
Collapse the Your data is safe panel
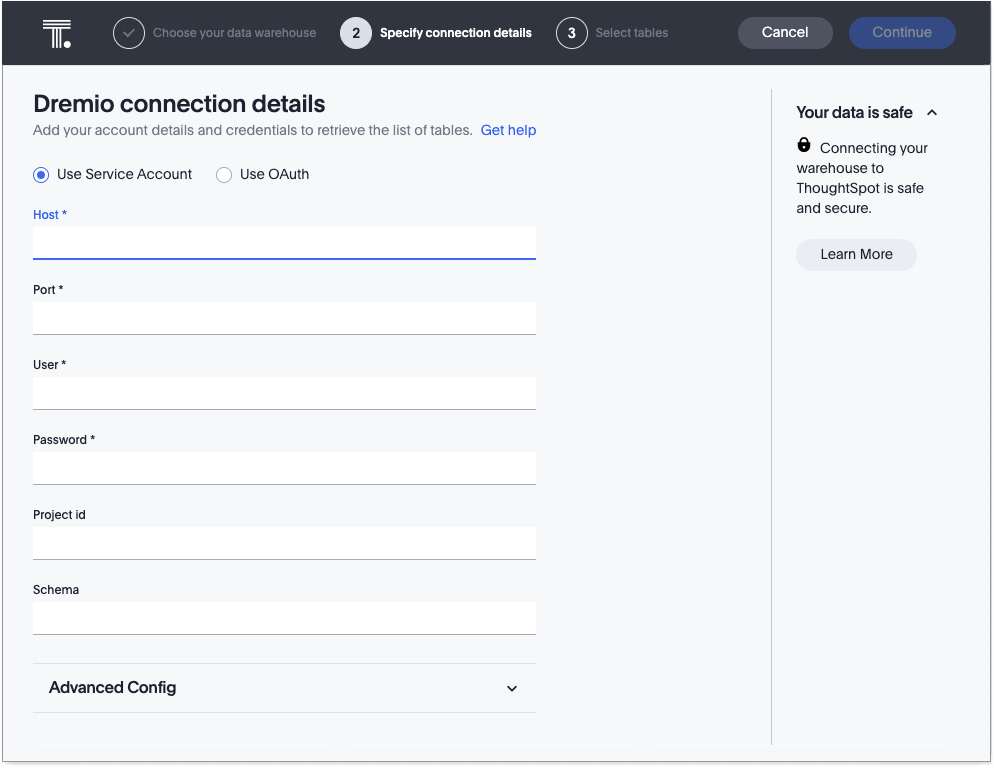(x=932, y=113)
